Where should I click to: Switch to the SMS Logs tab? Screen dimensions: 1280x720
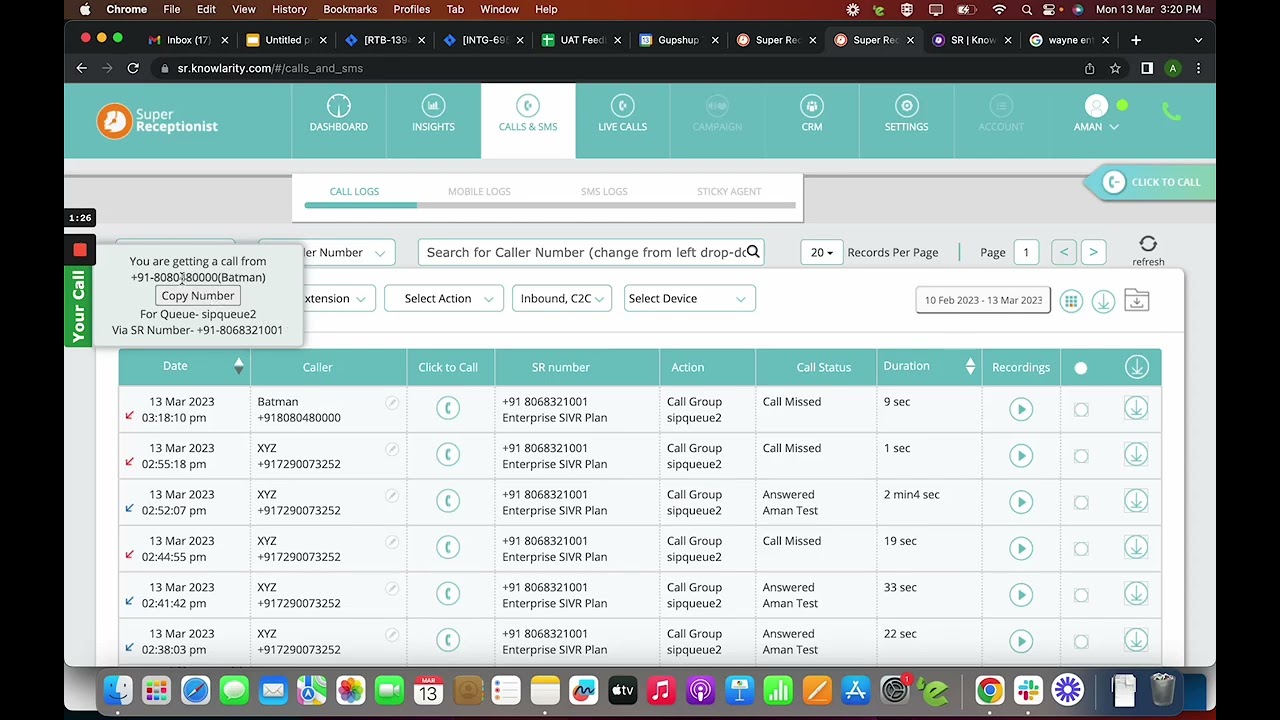tap(604, 191)
